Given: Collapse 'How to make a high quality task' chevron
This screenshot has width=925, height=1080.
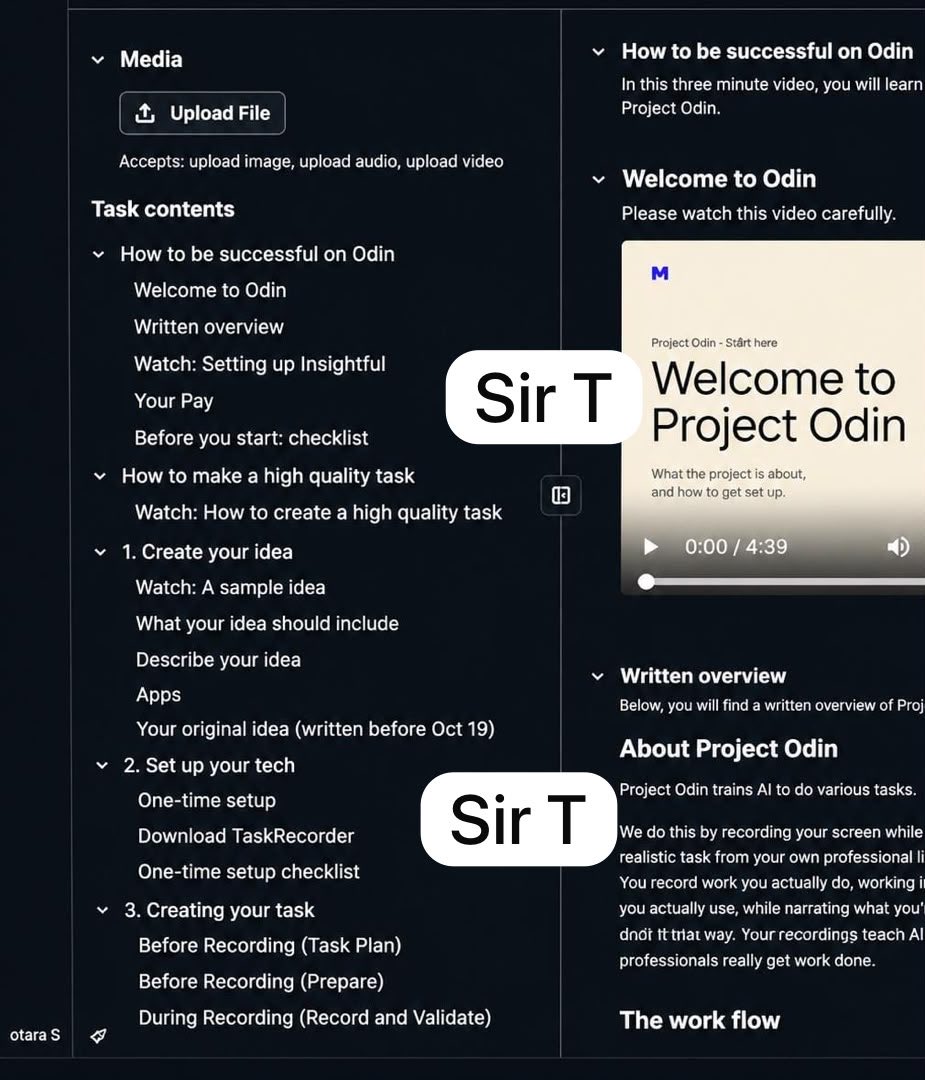Looking at the screenshot, I should coord(100,476).
